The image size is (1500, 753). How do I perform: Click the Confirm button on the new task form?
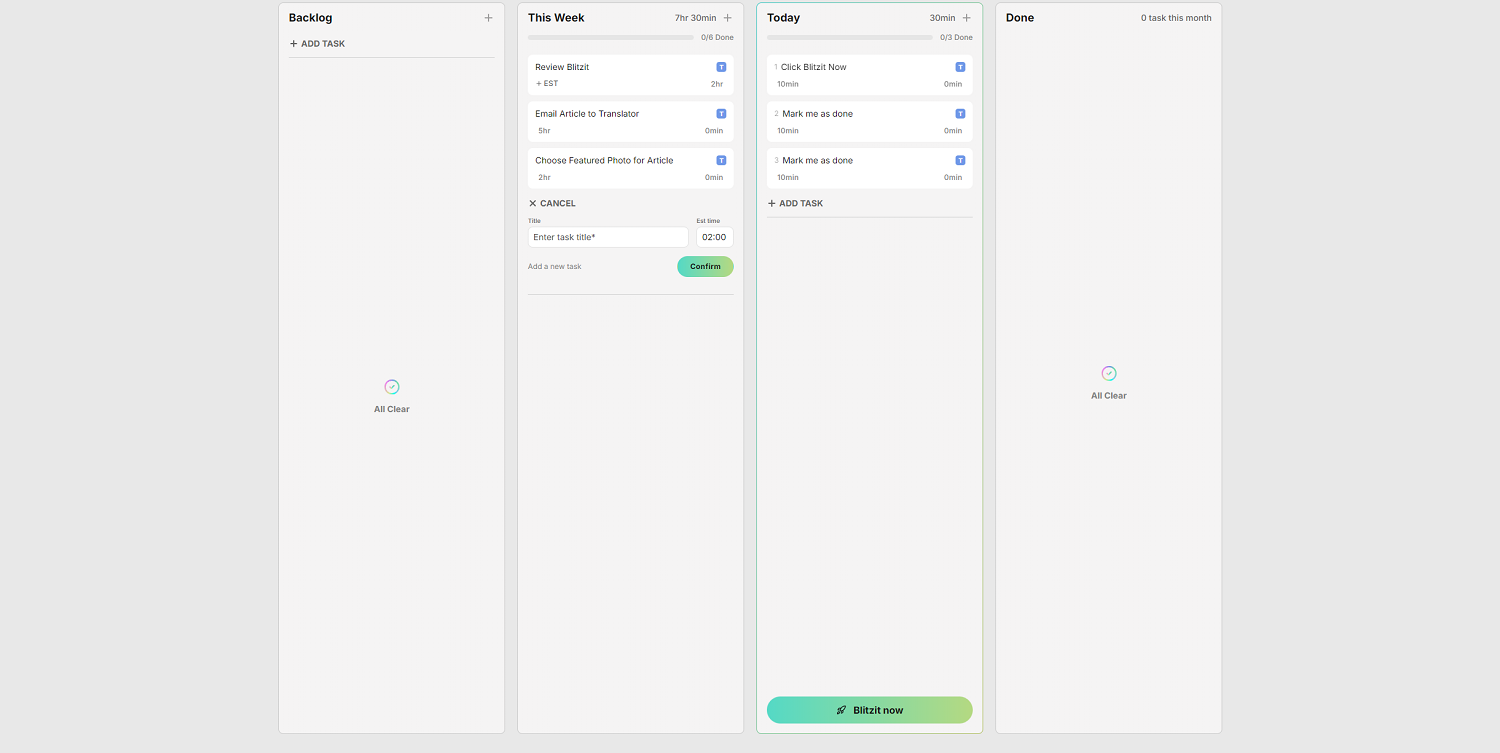point(705,266)
